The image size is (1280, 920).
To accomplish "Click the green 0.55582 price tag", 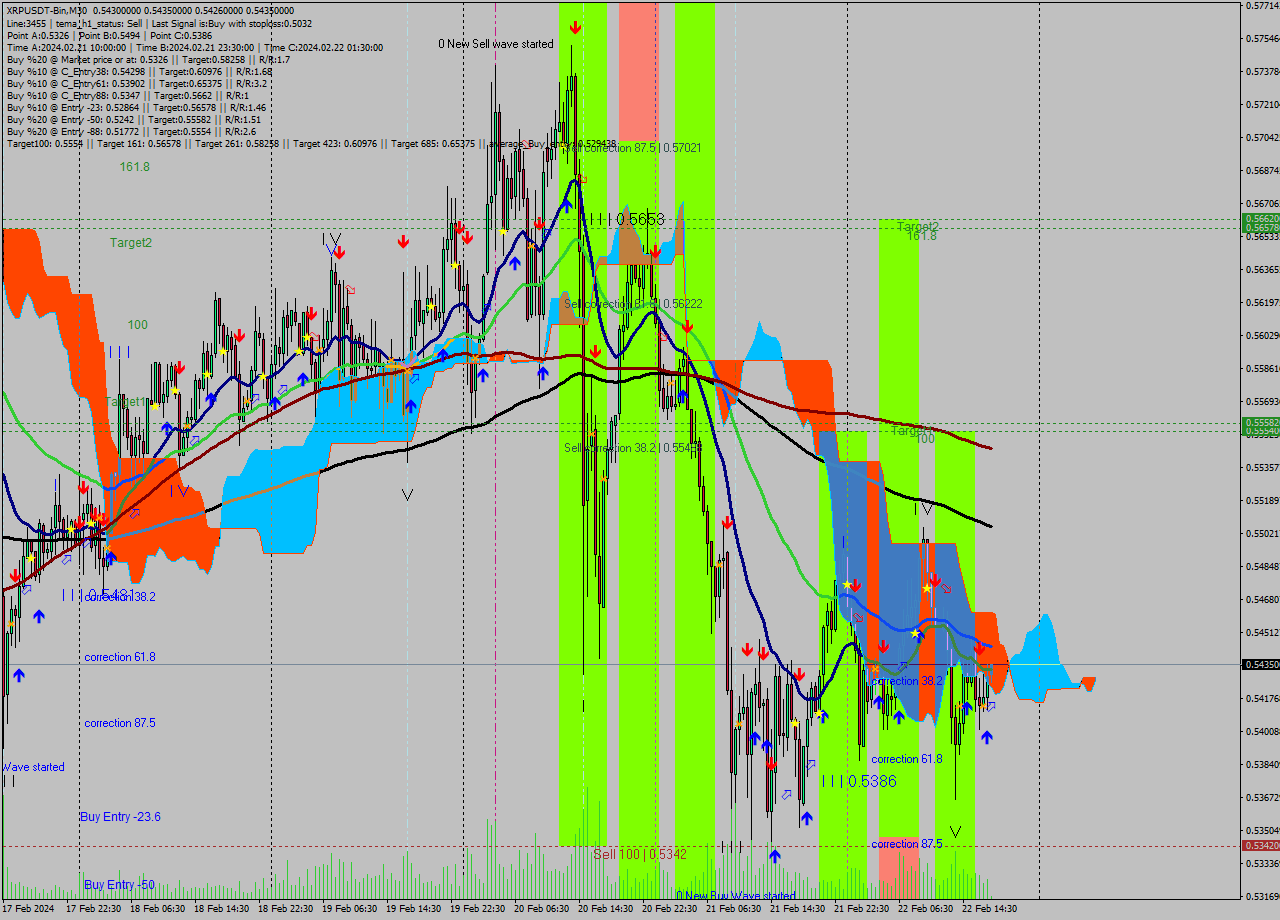I will (1260, 423).
